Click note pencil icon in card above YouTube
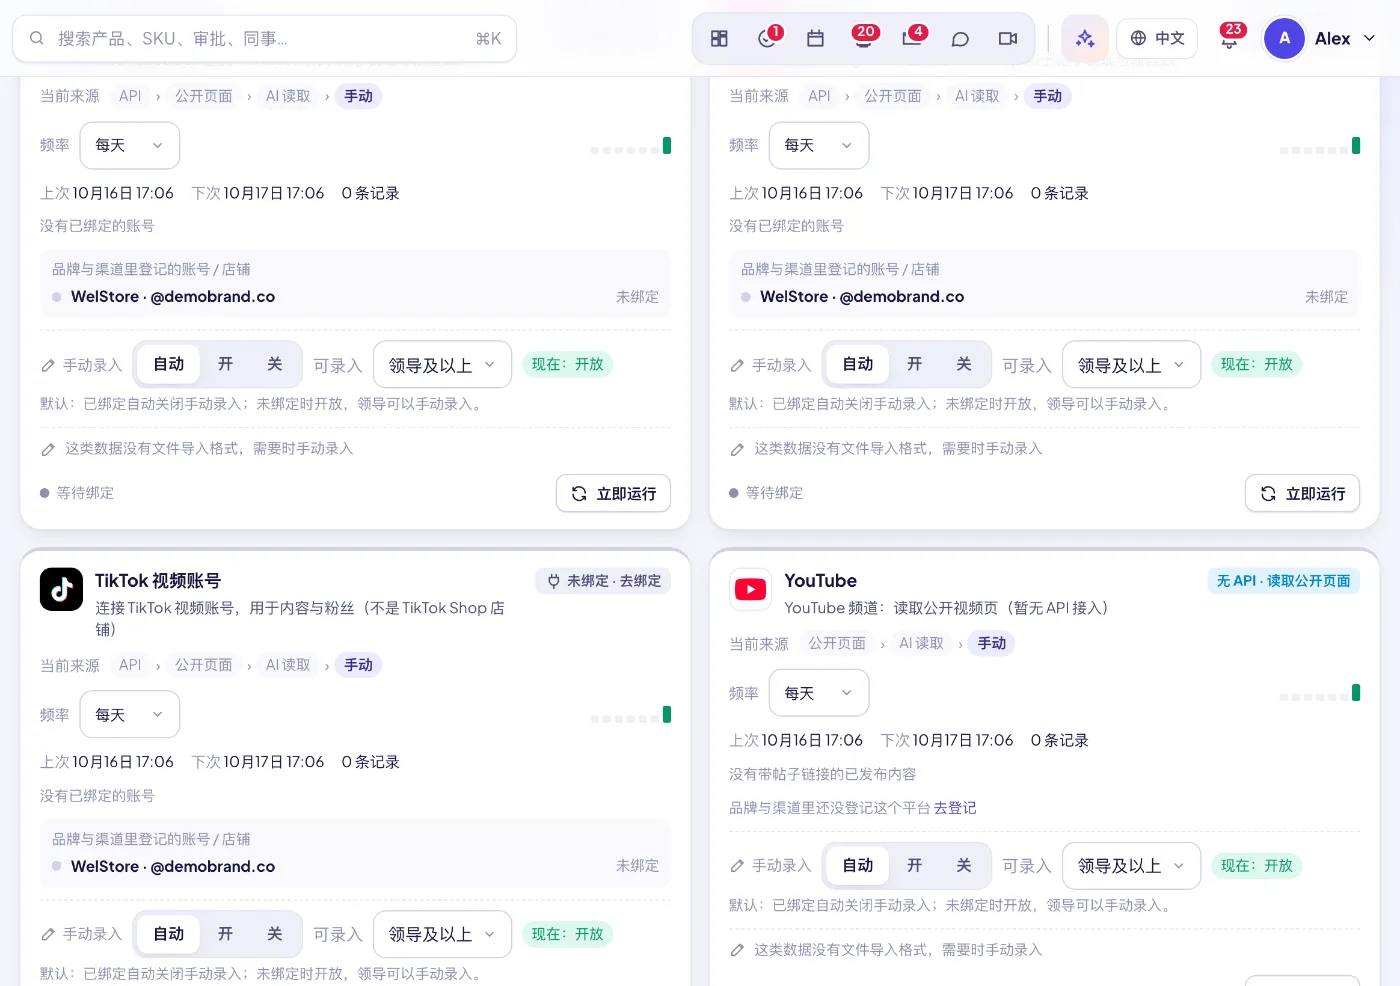Viewport: 1400px width, 986px height. 737,450
